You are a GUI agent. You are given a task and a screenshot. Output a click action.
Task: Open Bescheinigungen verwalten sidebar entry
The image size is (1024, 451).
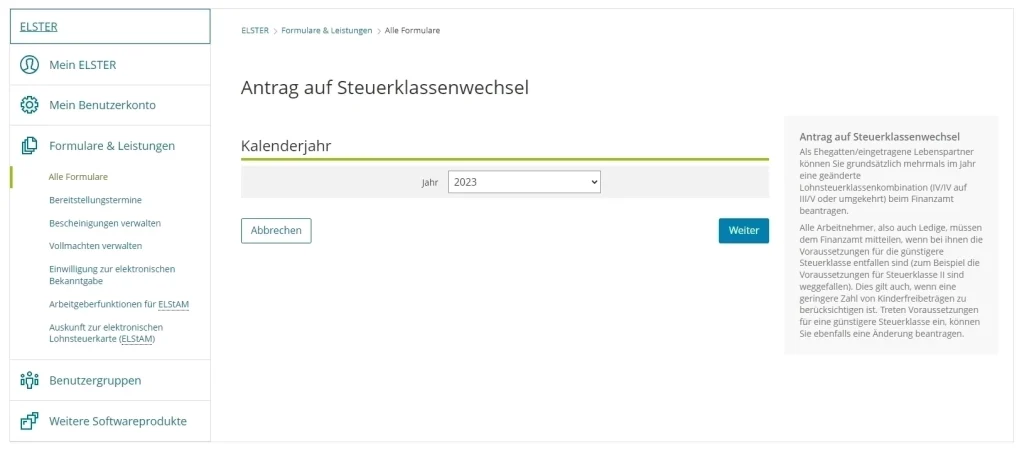coord(105,223)
